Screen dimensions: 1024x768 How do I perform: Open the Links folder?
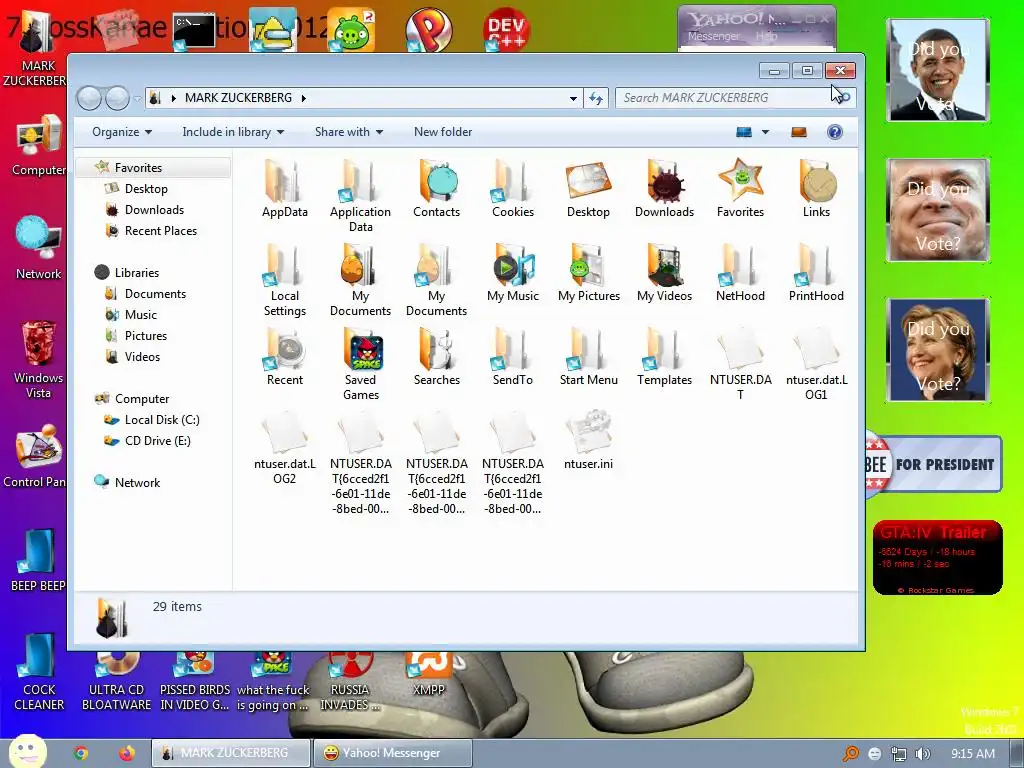coord(816,189)
